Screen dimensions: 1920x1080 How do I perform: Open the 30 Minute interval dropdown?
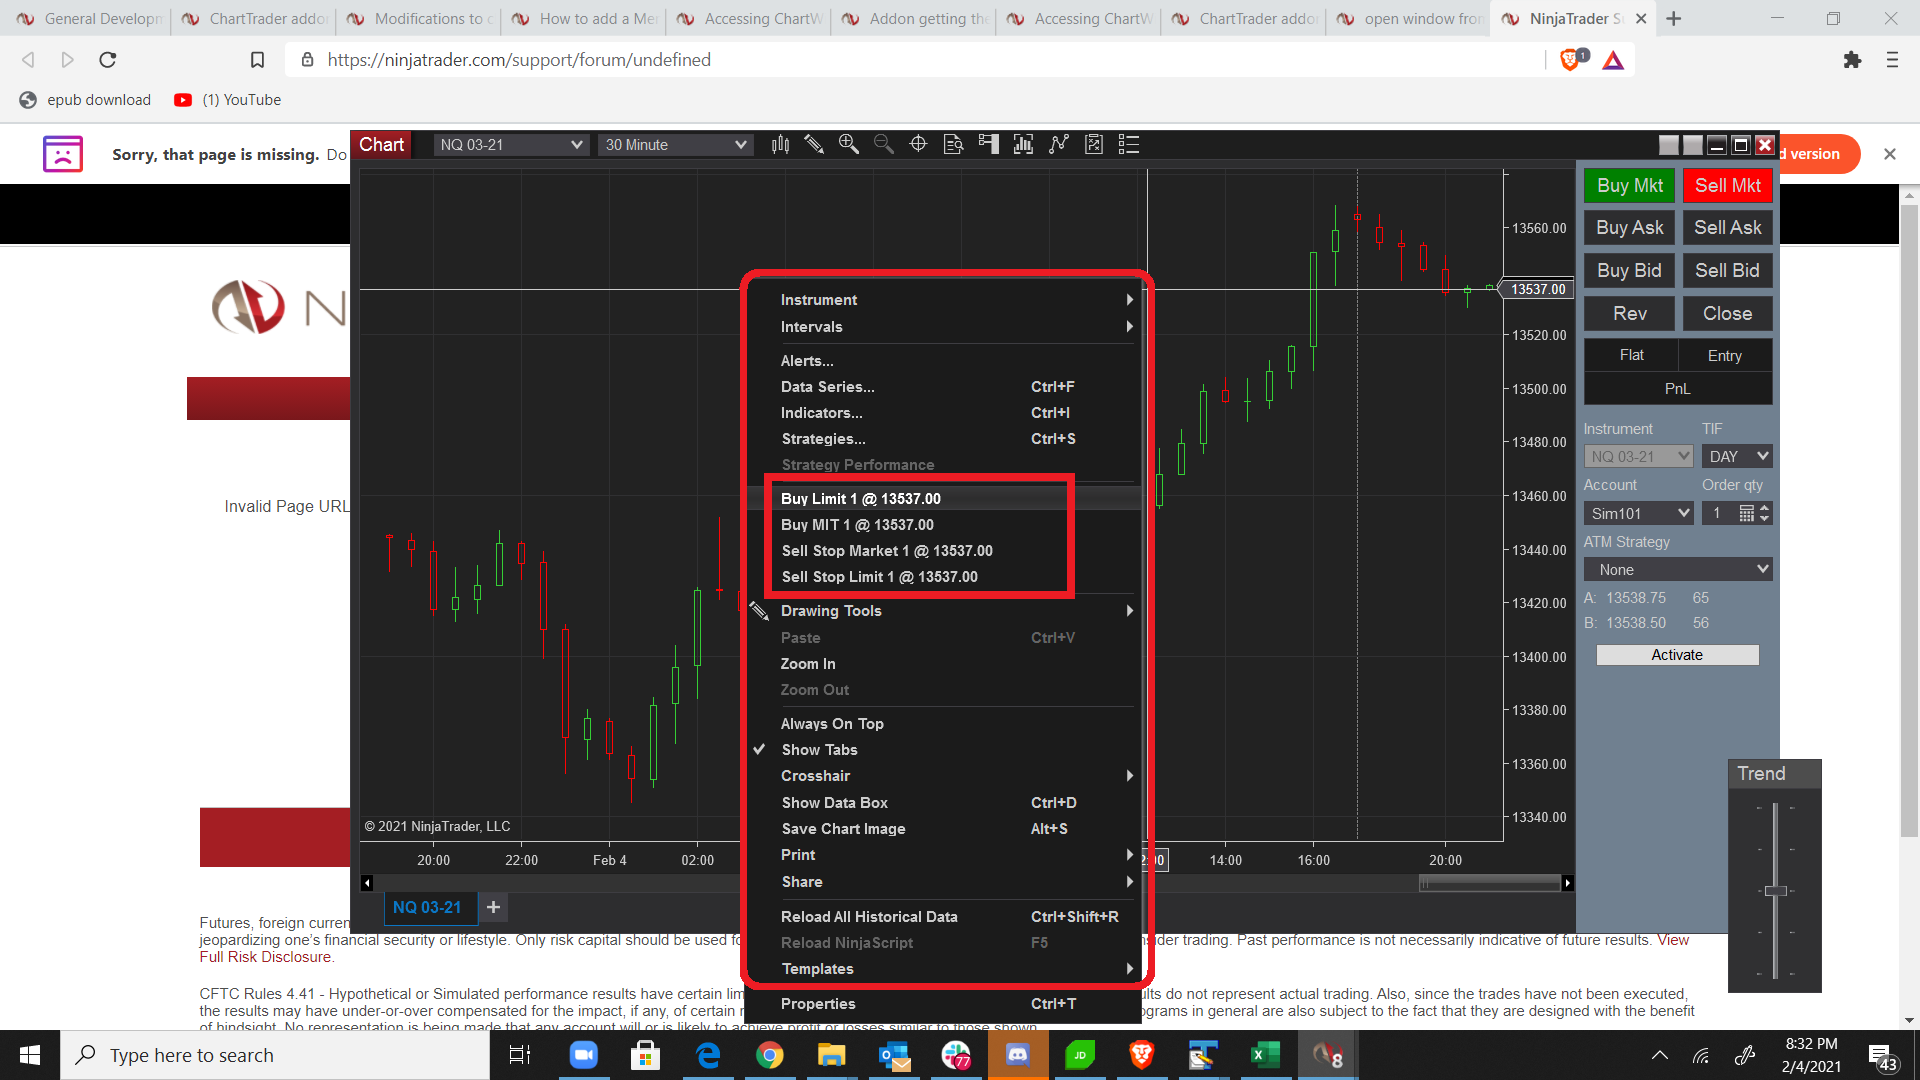pyautogui.click(x=675, y=145)
